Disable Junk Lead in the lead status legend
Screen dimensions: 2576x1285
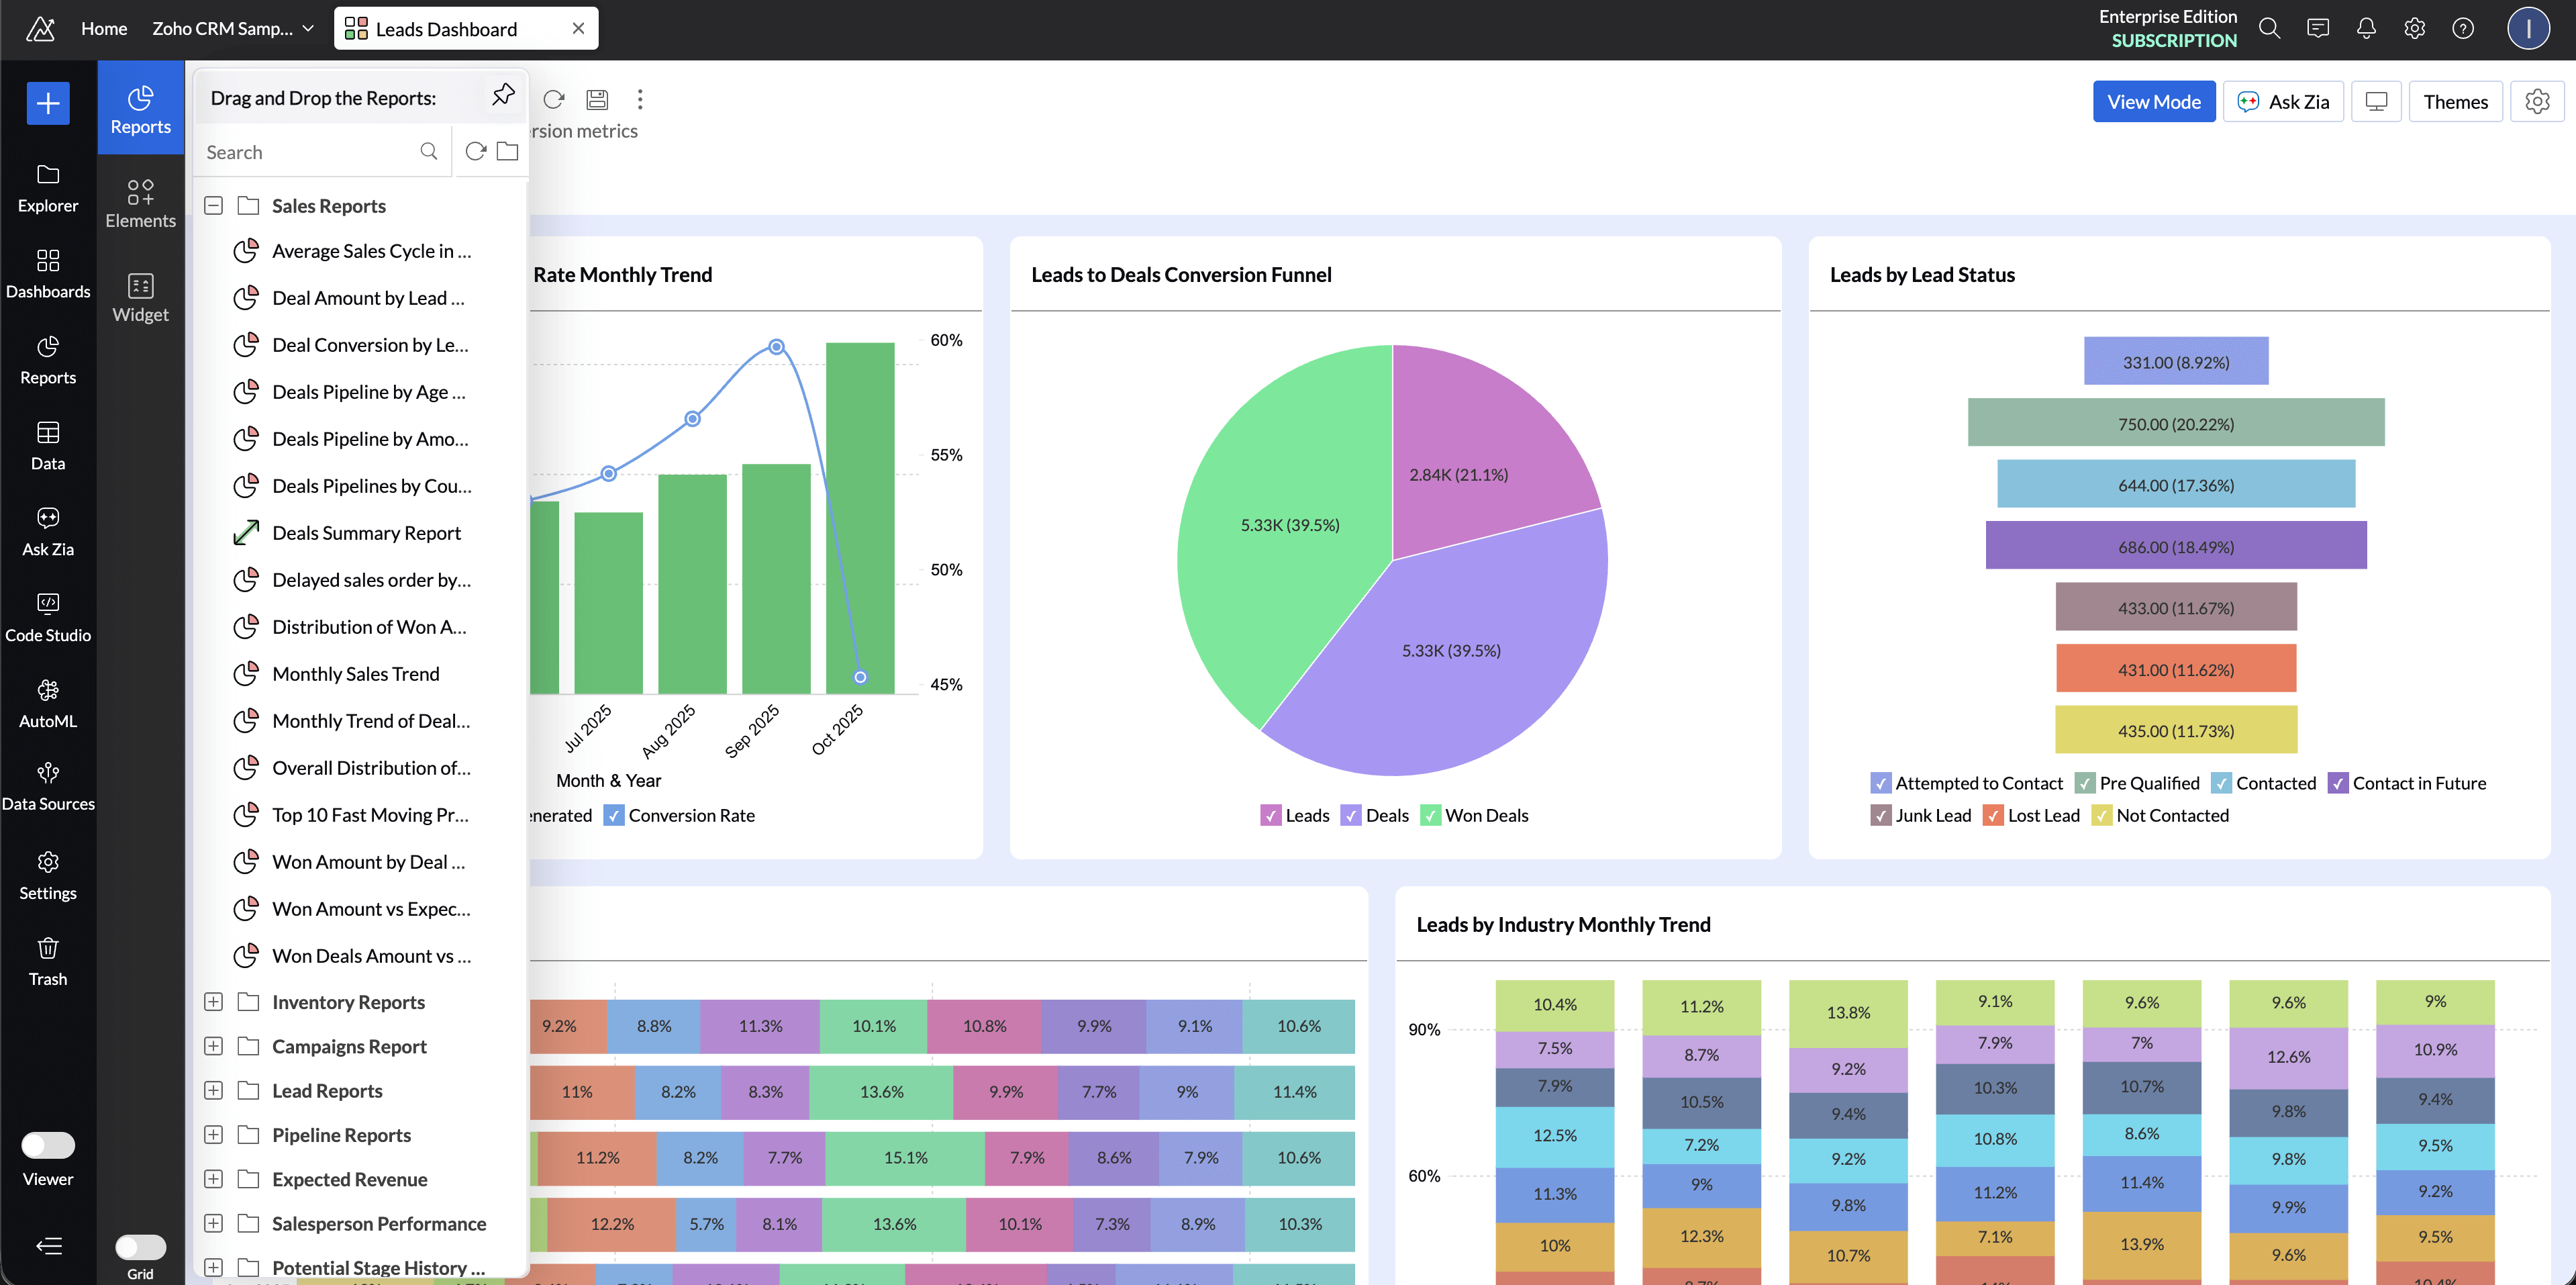coord(1881,815)
